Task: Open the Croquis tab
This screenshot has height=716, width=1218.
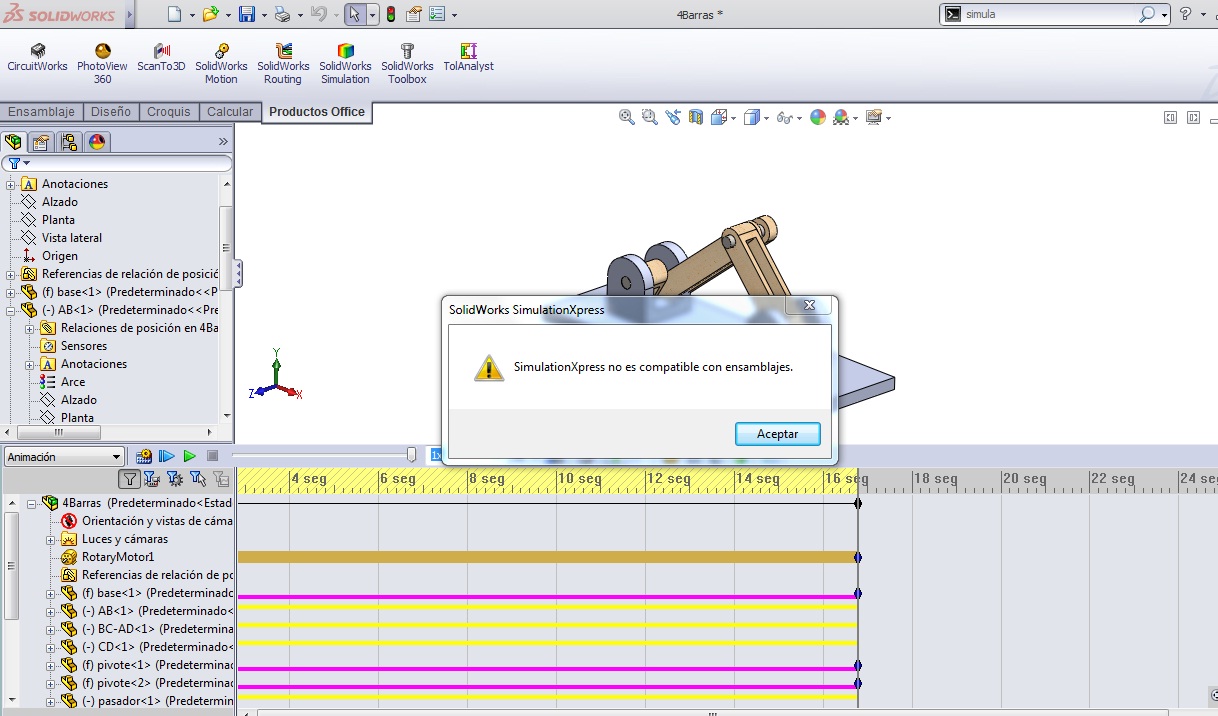Action: 169,112
